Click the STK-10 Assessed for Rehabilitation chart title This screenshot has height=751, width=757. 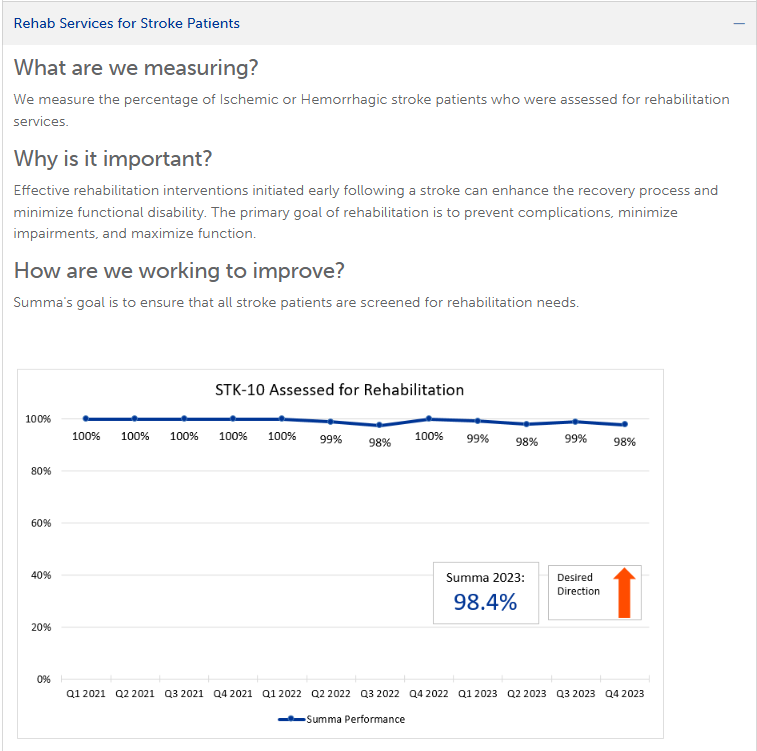(x=340, y=390)
